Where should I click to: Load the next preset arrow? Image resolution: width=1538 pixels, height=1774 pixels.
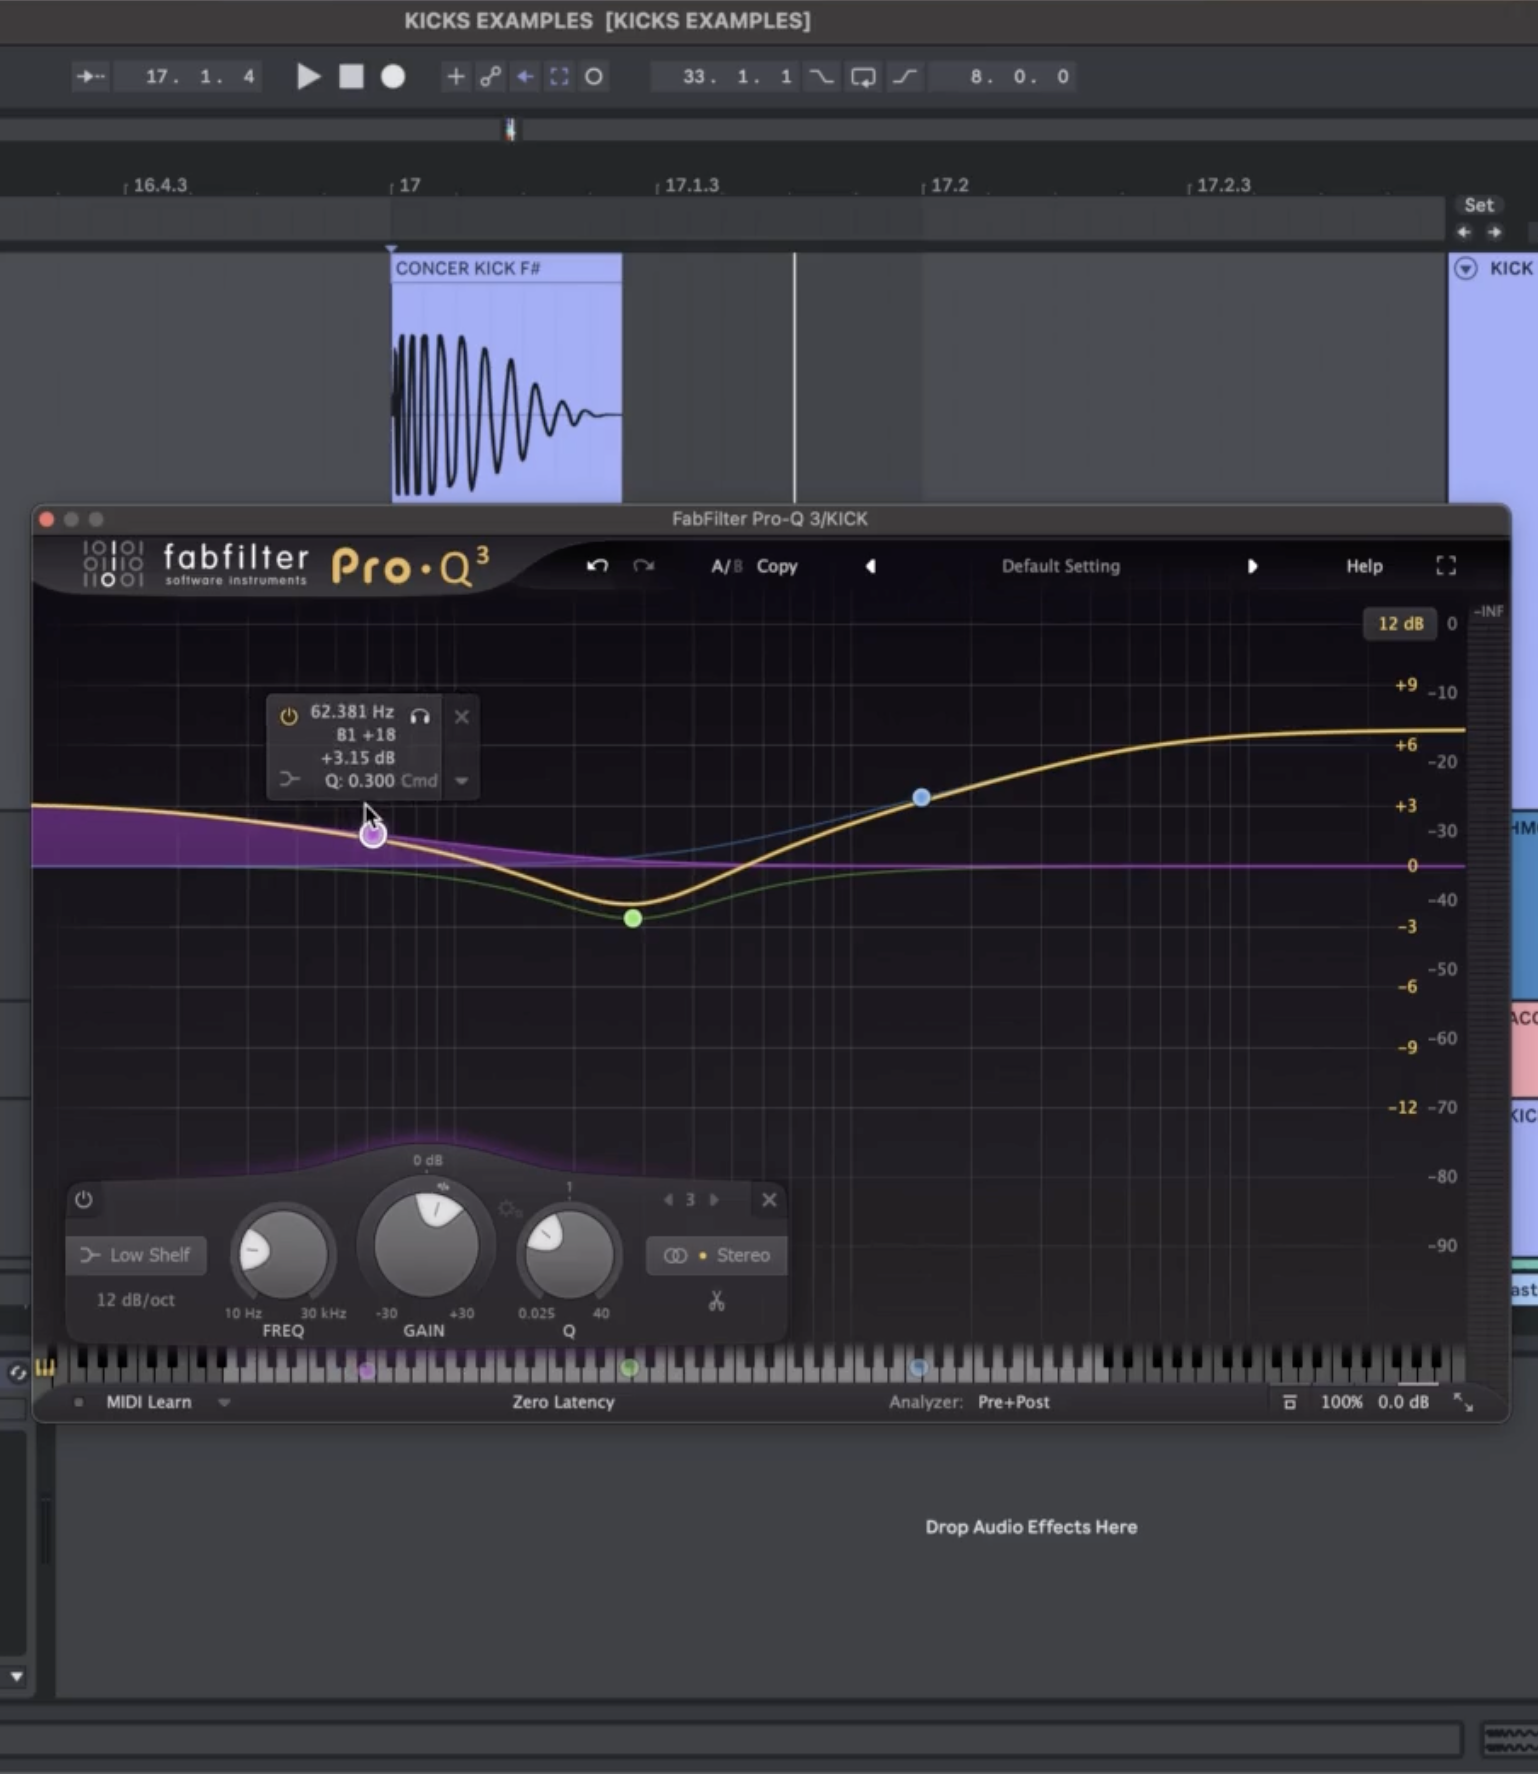pos(1252,566)
